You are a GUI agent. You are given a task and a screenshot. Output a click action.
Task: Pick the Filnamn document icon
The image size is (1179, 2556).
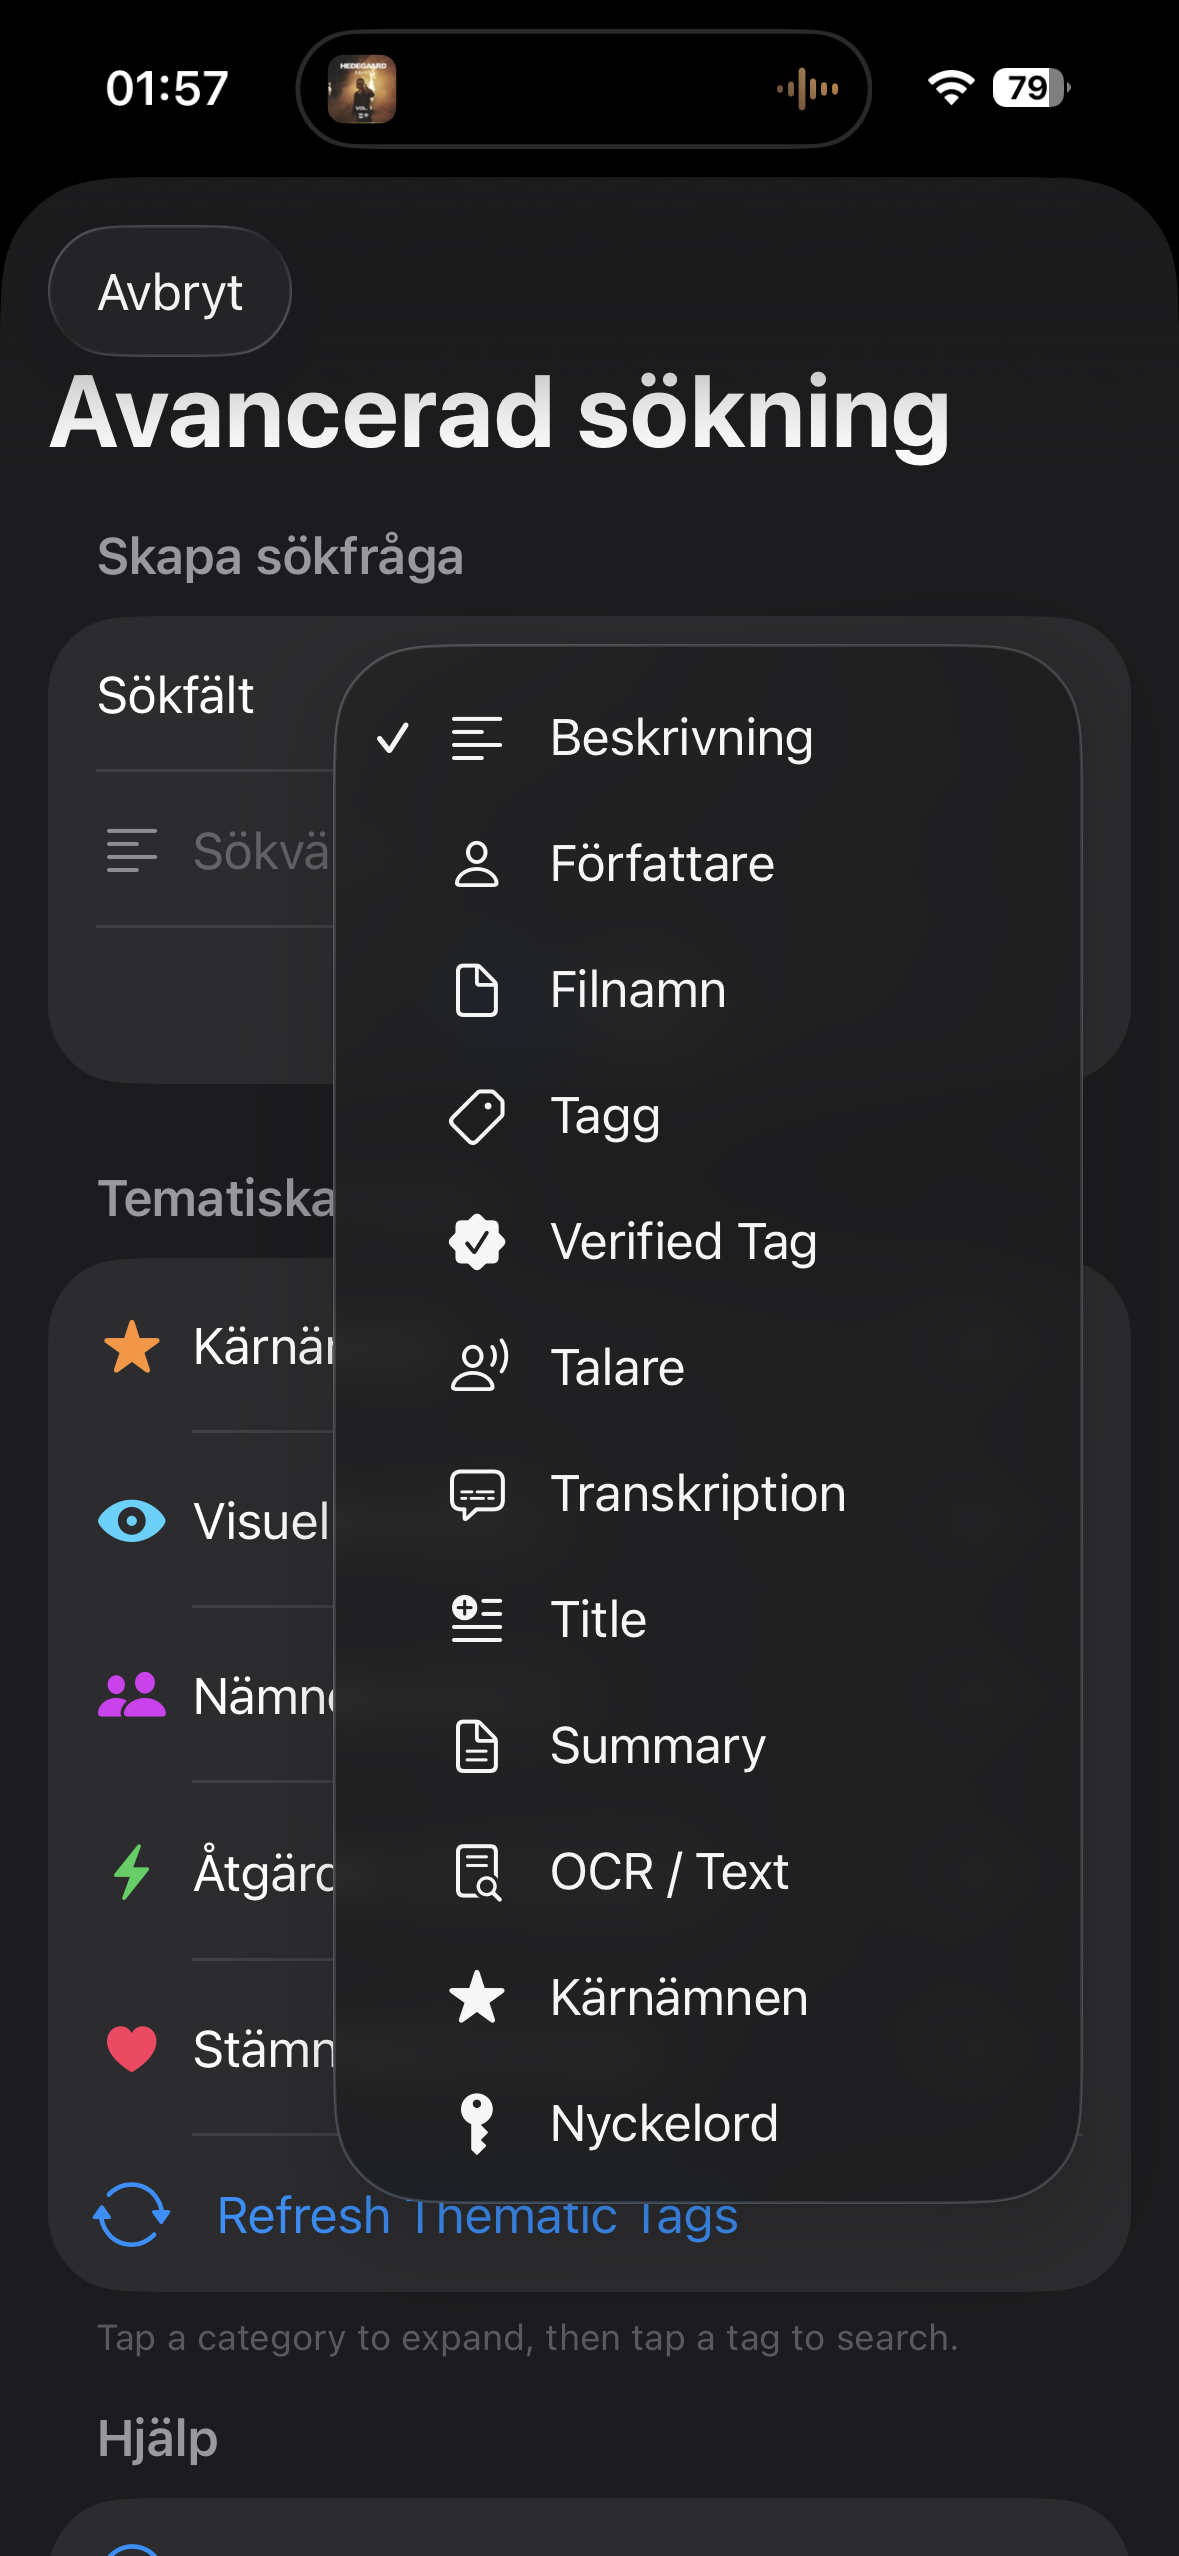[477, 990]
